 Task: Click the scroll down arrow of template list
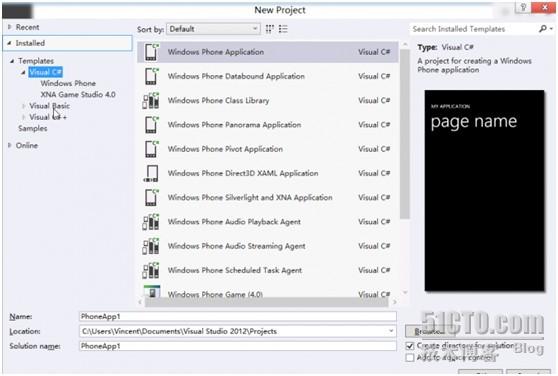(x=405, y=292)
